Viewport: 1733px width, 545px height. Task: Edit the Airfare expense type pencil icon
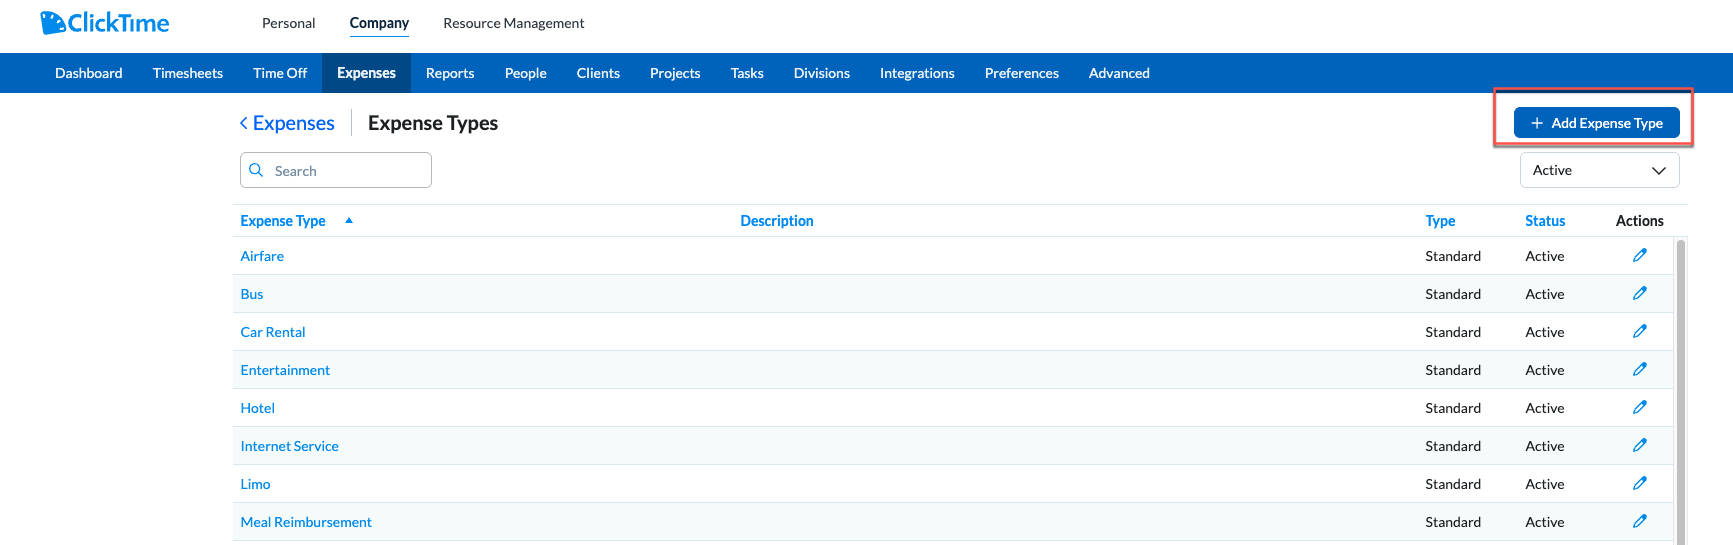pos(1640,255)
